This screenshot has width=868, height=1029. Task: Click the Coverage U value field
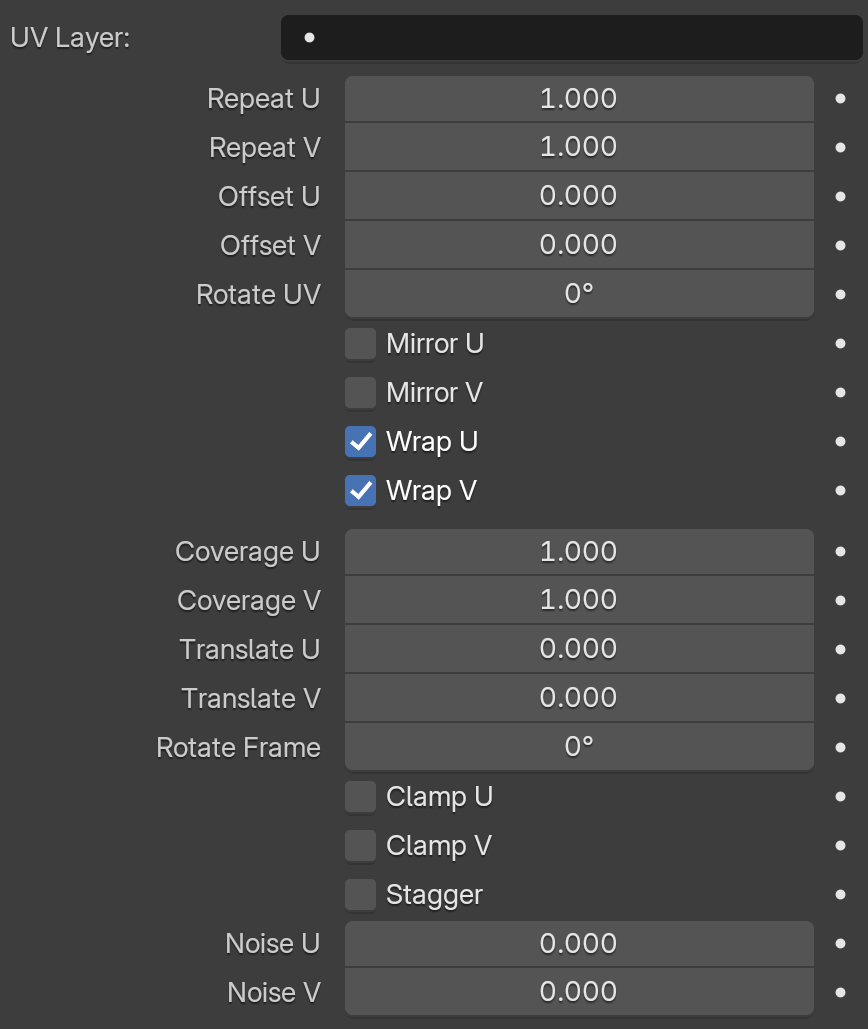[579, 552]
